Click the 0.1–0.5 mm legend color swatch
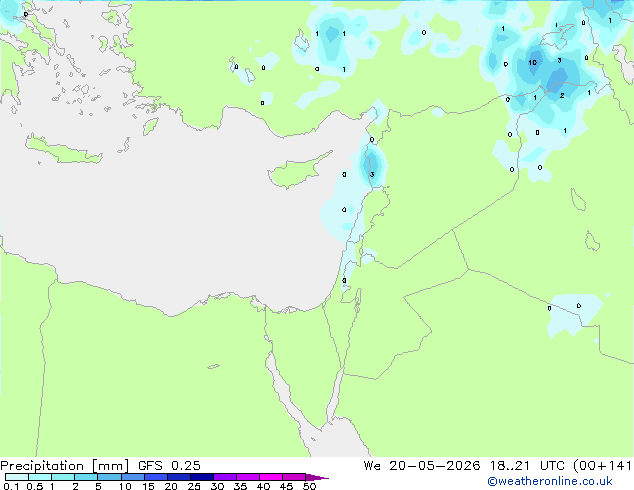 tap(17, 477)
